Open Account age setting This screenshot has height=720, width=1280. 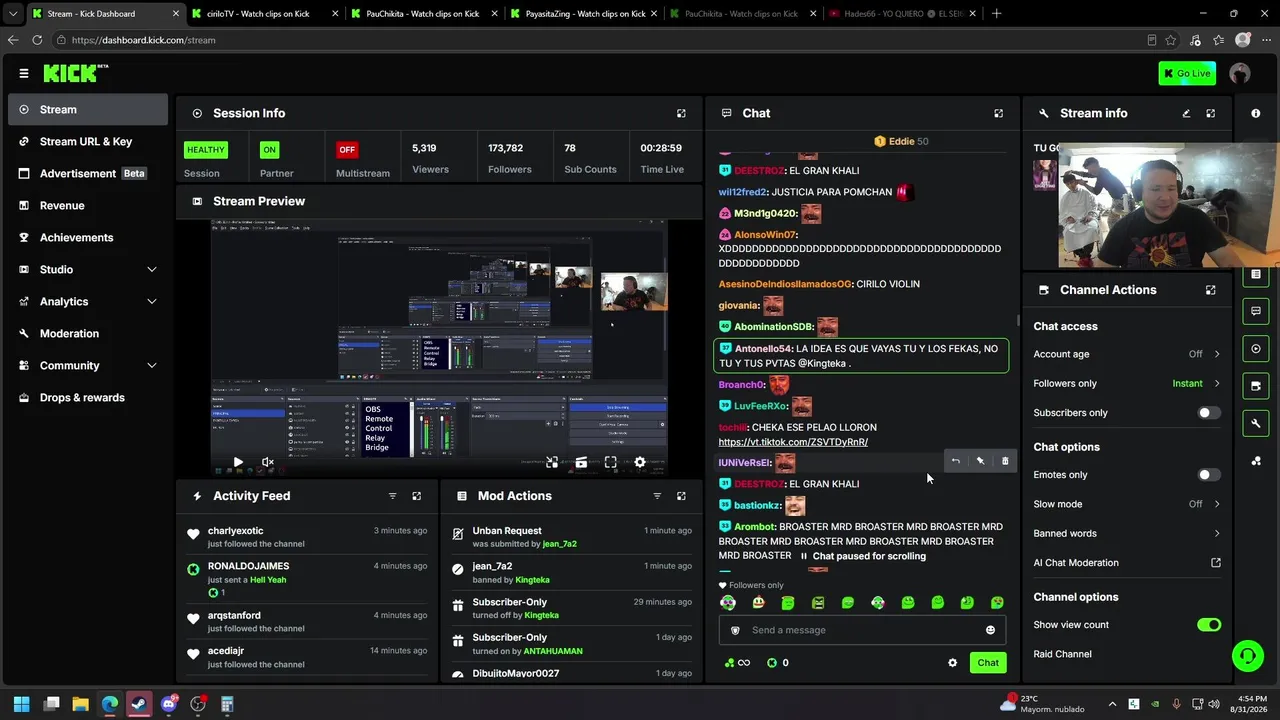1127,354
